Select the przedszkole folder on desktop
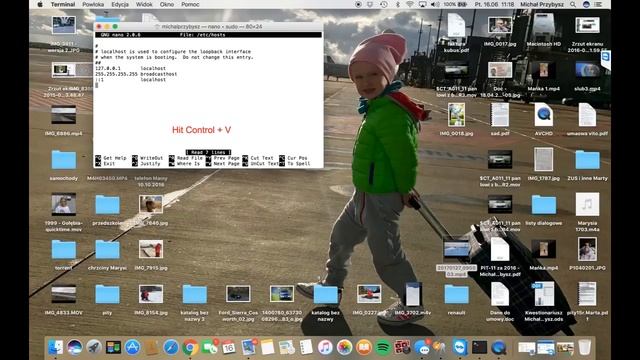 (x=107, y=205)
